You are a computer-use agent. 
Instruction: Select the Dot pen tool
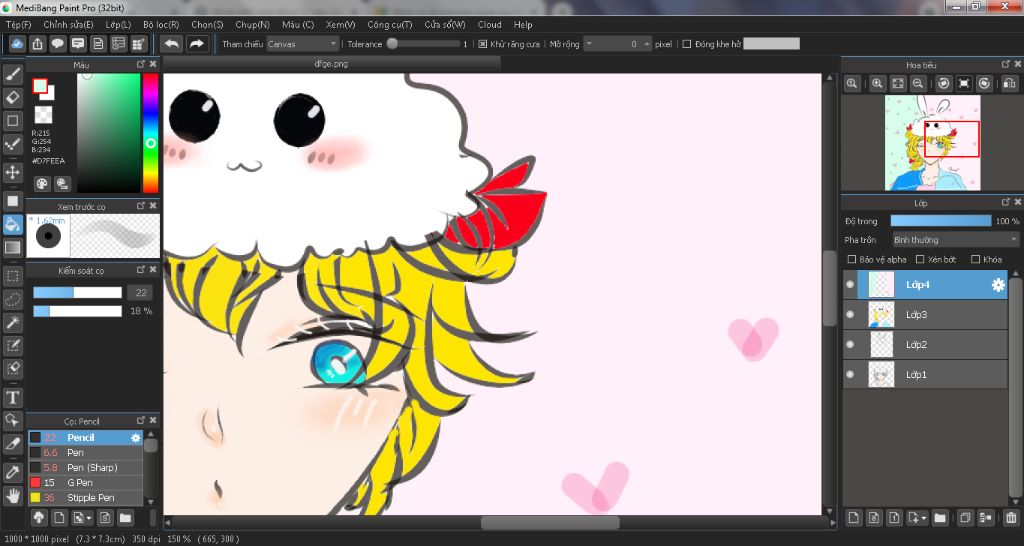(13, 144)
